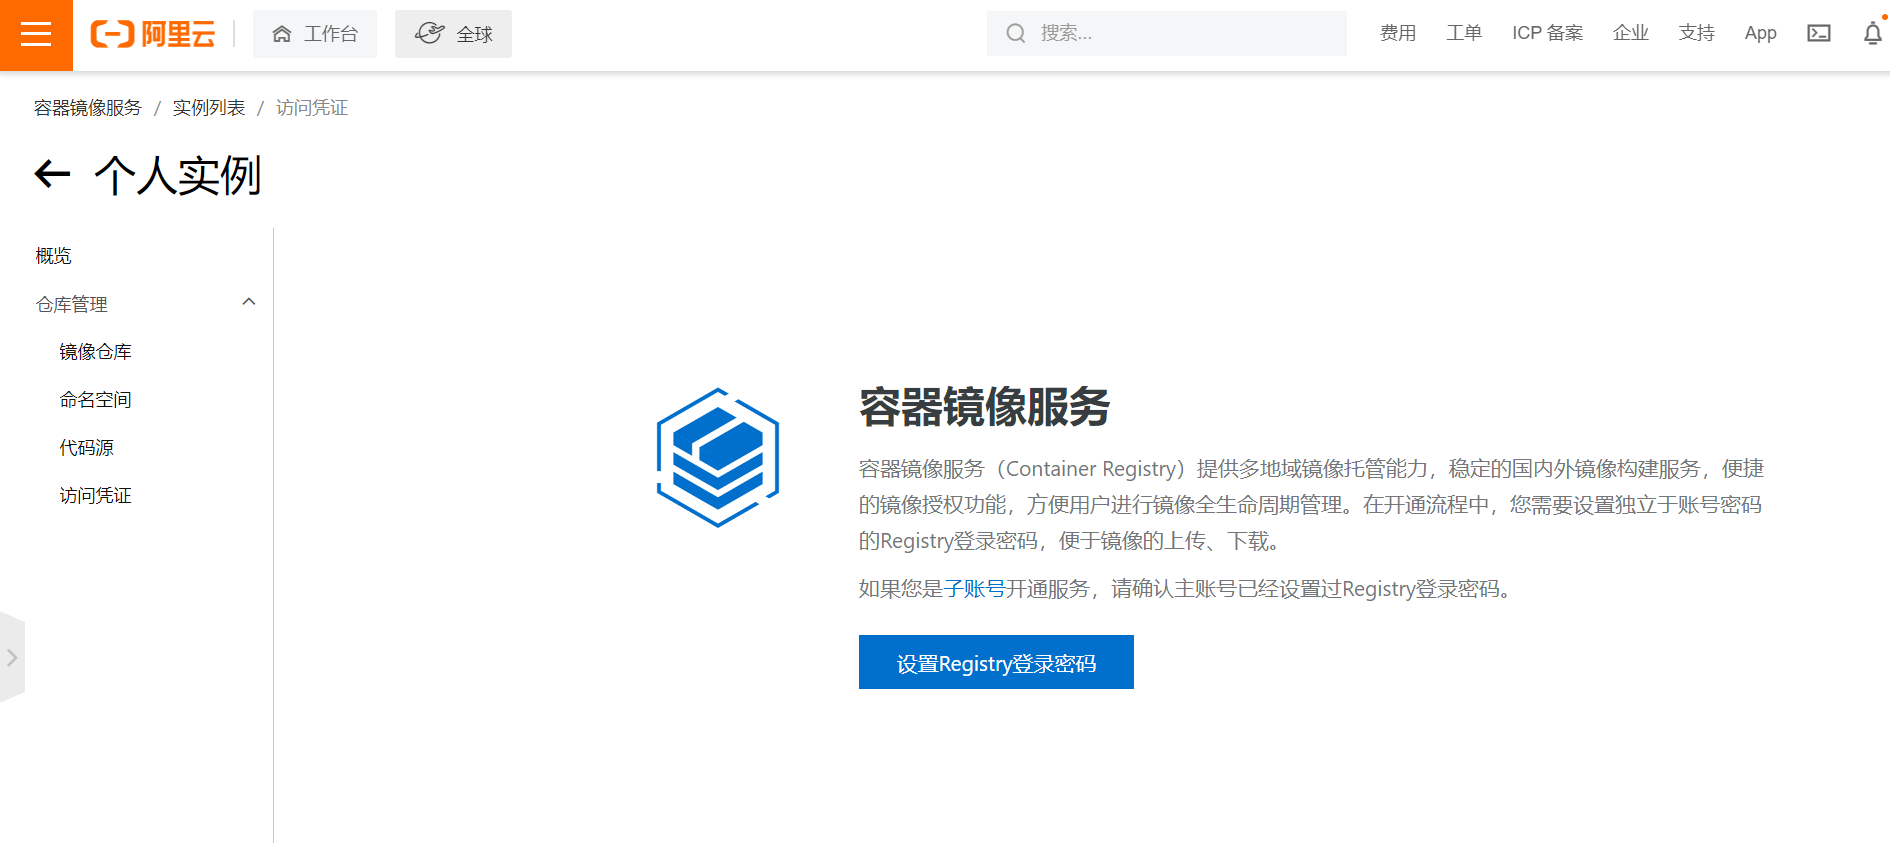Open the orange hamburger menu
The height and width of the screenshot is (843, 1890).
tap(36, 35)
